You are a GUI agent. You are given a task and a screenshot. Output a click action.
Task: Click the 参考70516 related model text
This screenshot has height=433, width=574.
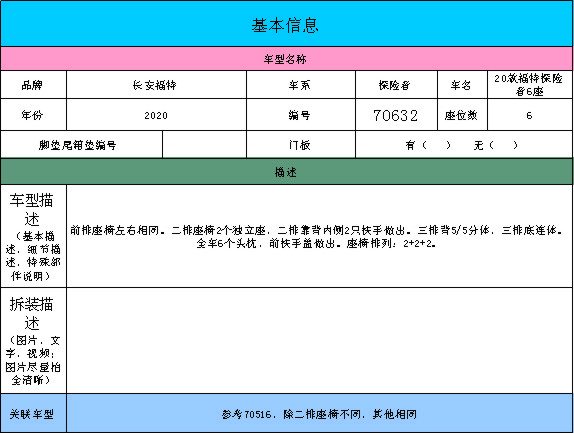(319, 414)
